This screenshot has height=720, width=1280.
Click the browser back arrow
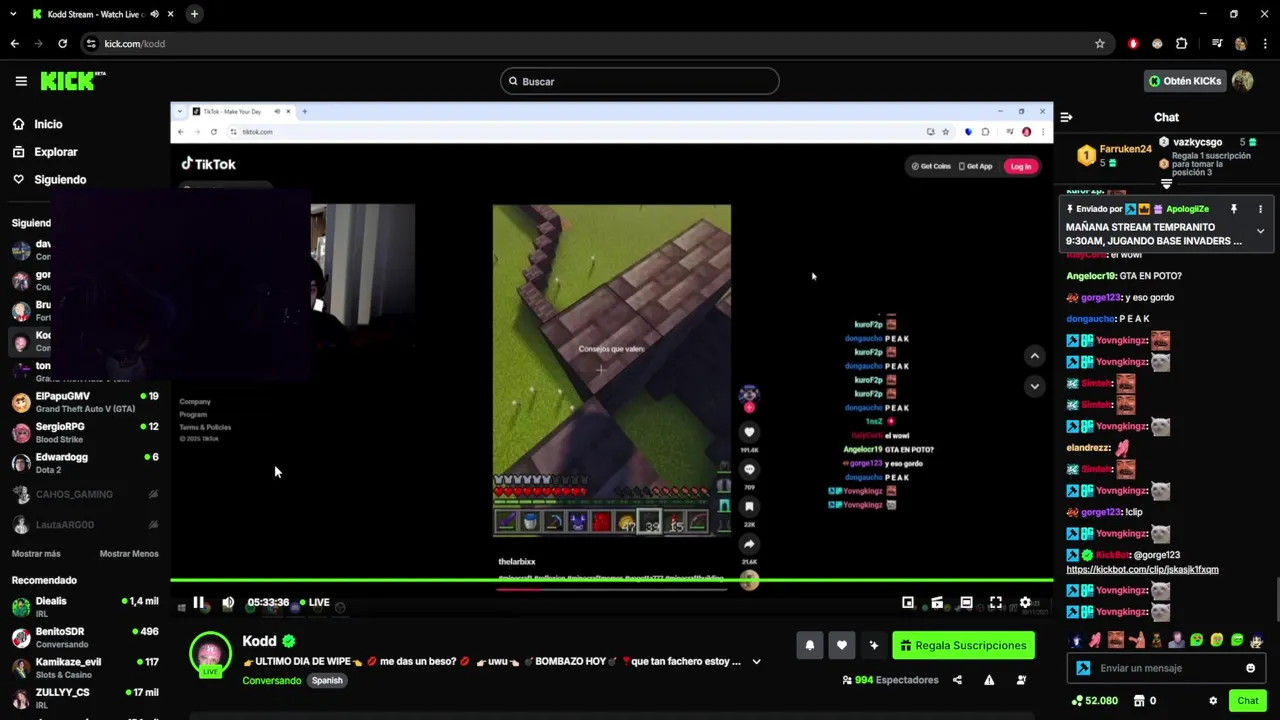point(14,44)
